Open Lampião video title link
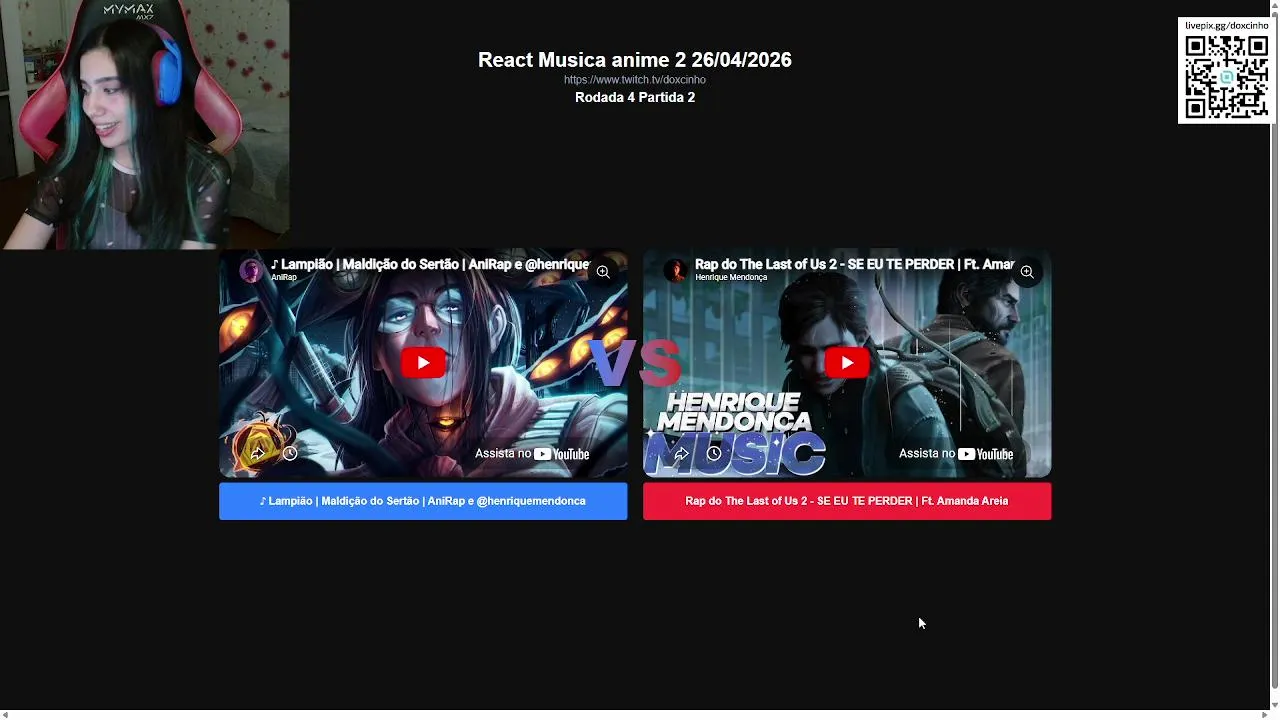The height and width of the screenshot is (720, 1280). pos(430,264)
